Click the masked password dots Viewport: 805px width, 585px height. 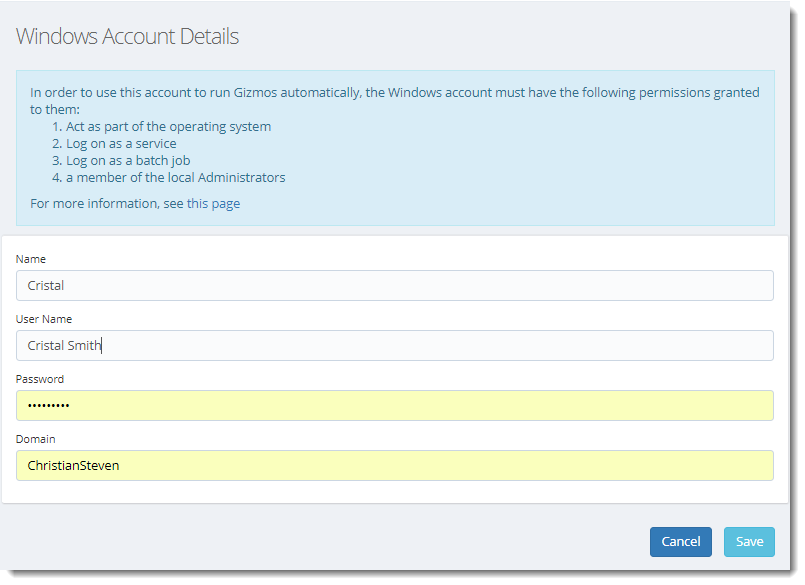click(x=48, y=406)
